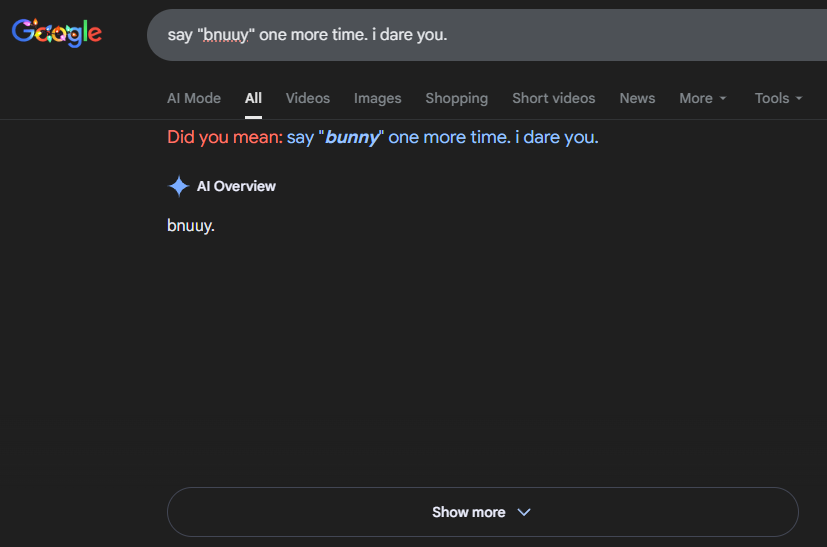This screenshot has width=827, height=547.
Task: Open the Tools dropdown
Action: [778, 98]
